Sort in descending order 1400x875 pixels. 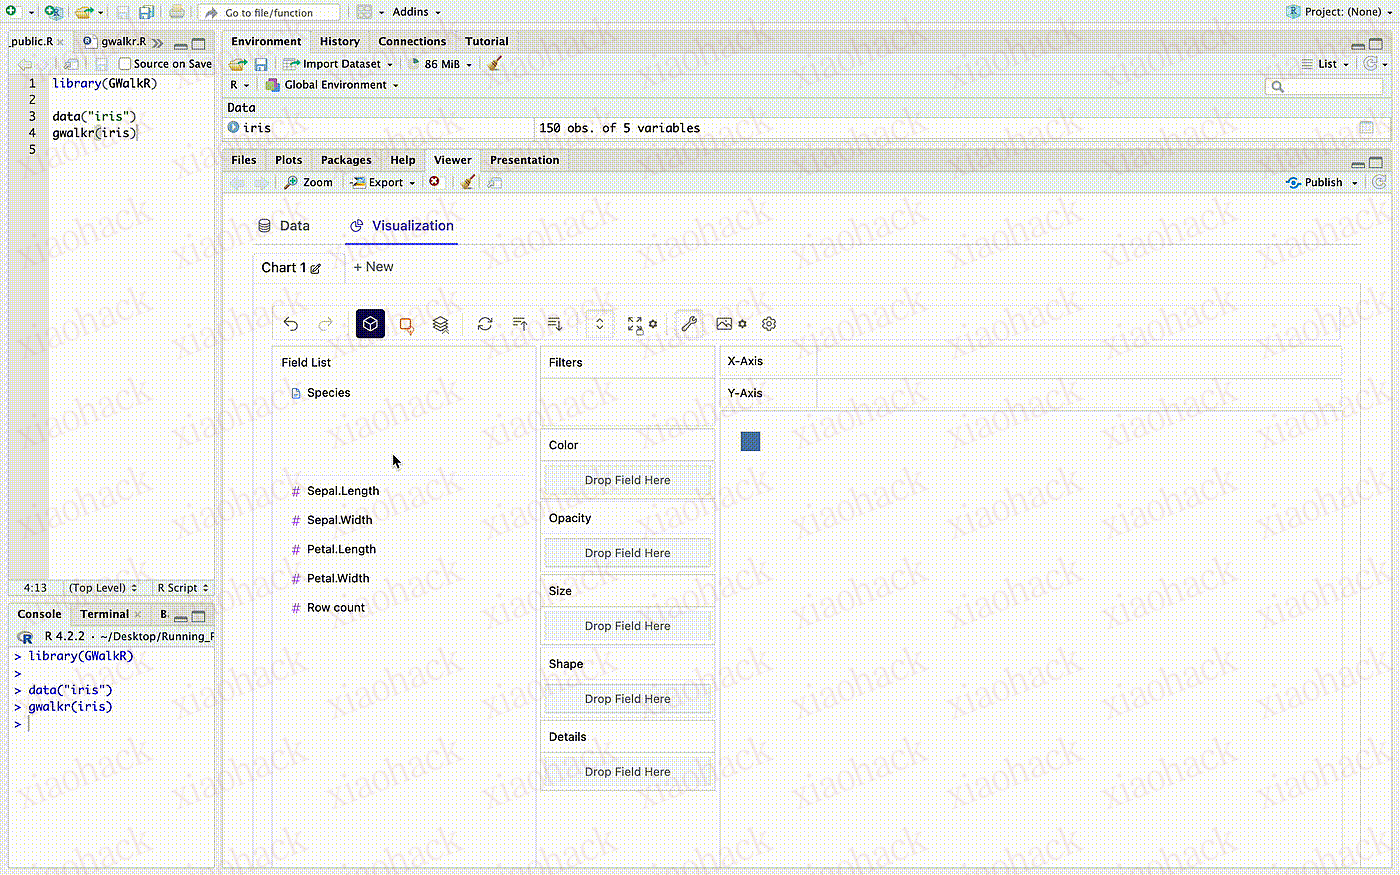555,324
